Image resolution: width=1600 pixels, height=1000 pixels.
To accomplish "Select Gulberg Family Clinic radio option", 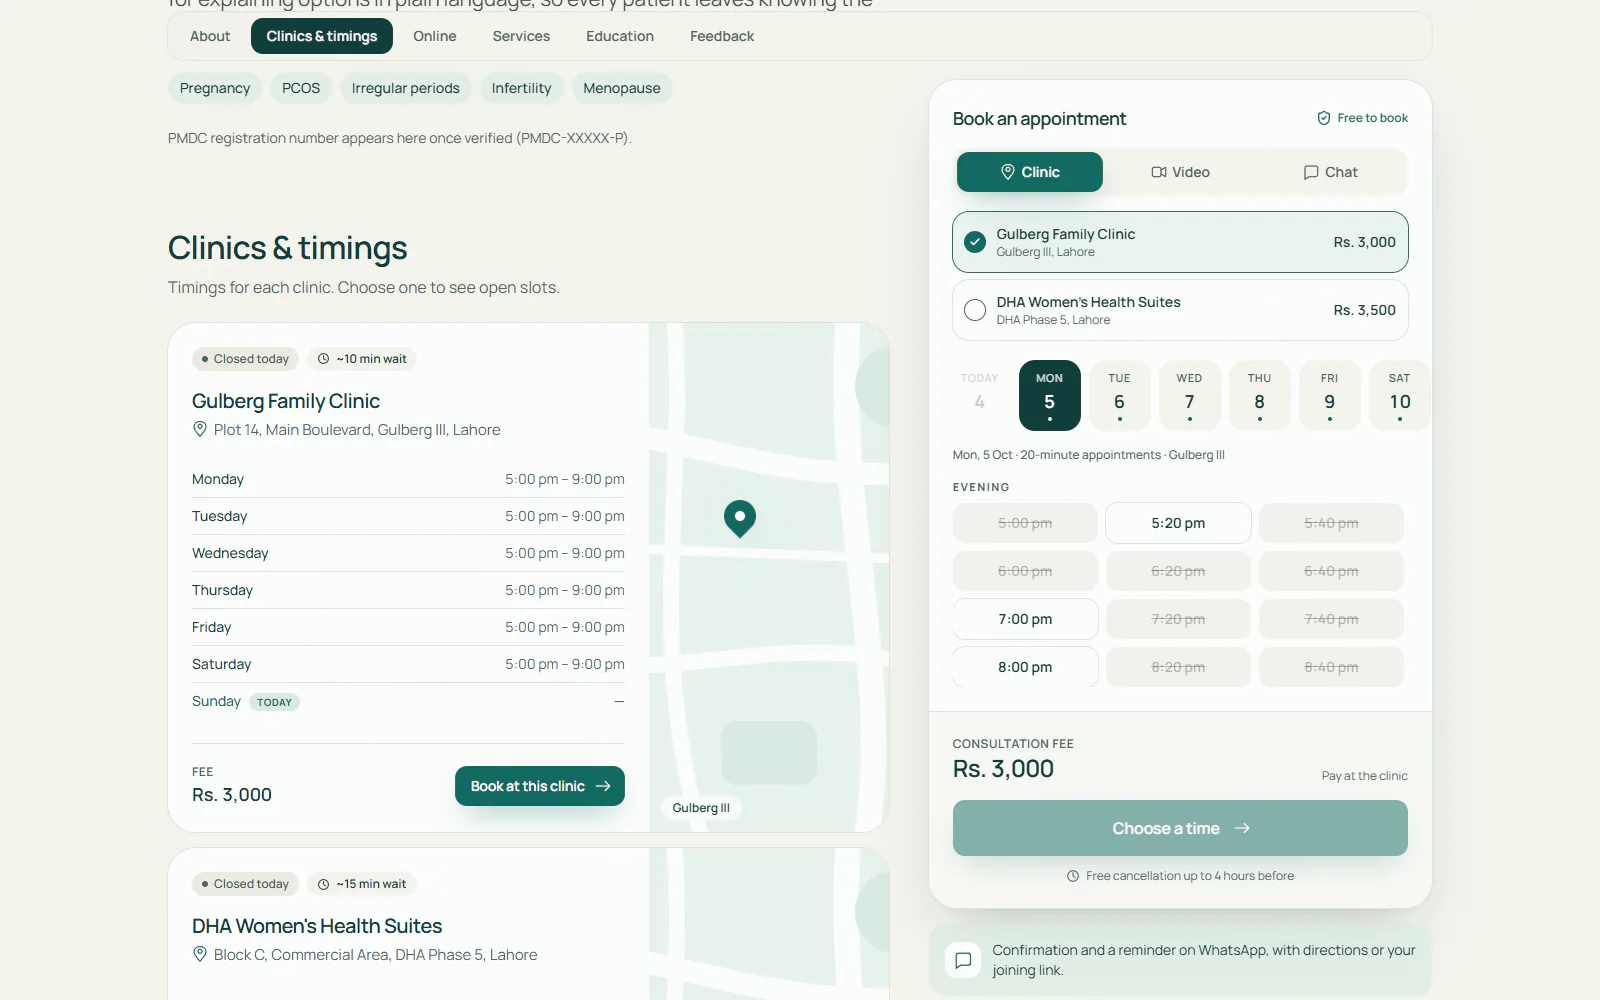I will 1180,242.
